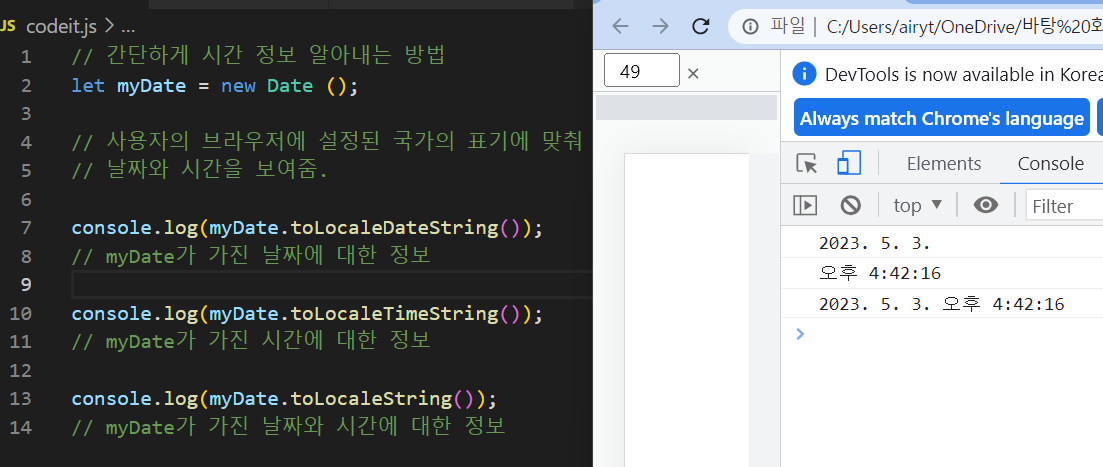Open the top JavaScript context dropdown

(917, 205)
